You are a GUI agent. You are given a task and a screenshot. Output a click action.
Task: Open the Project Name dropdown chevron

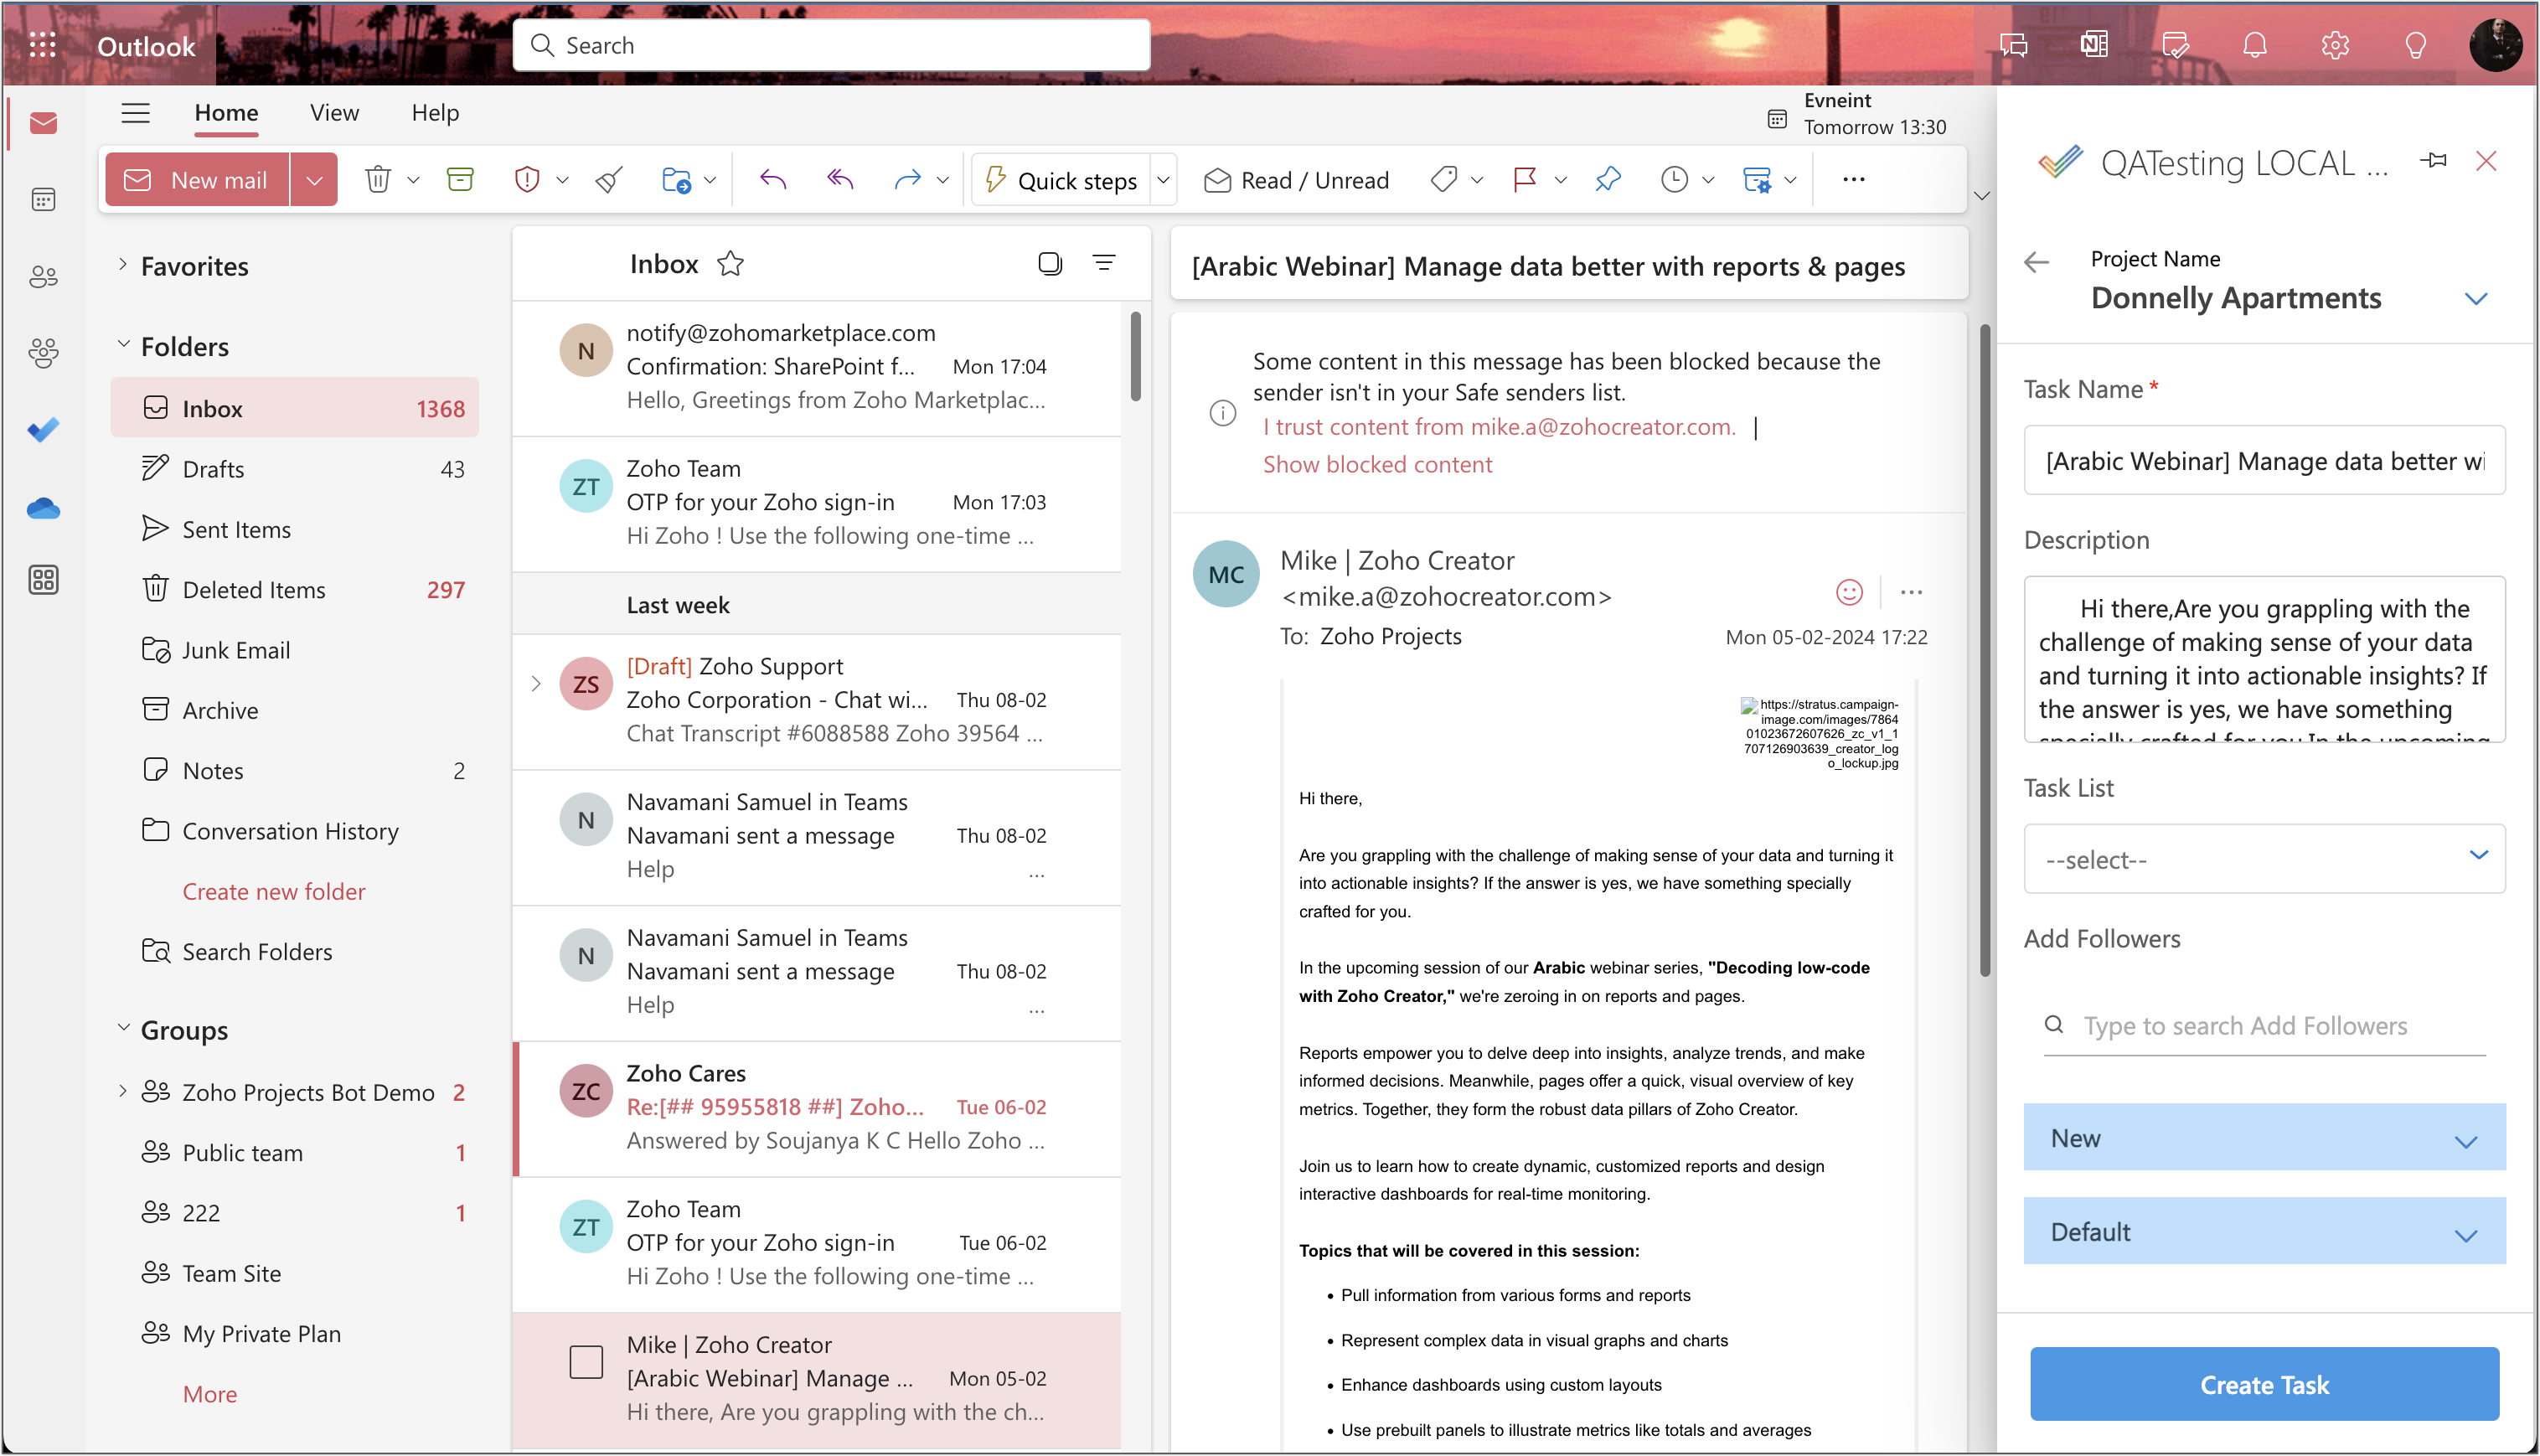[x=2475, y=299]
